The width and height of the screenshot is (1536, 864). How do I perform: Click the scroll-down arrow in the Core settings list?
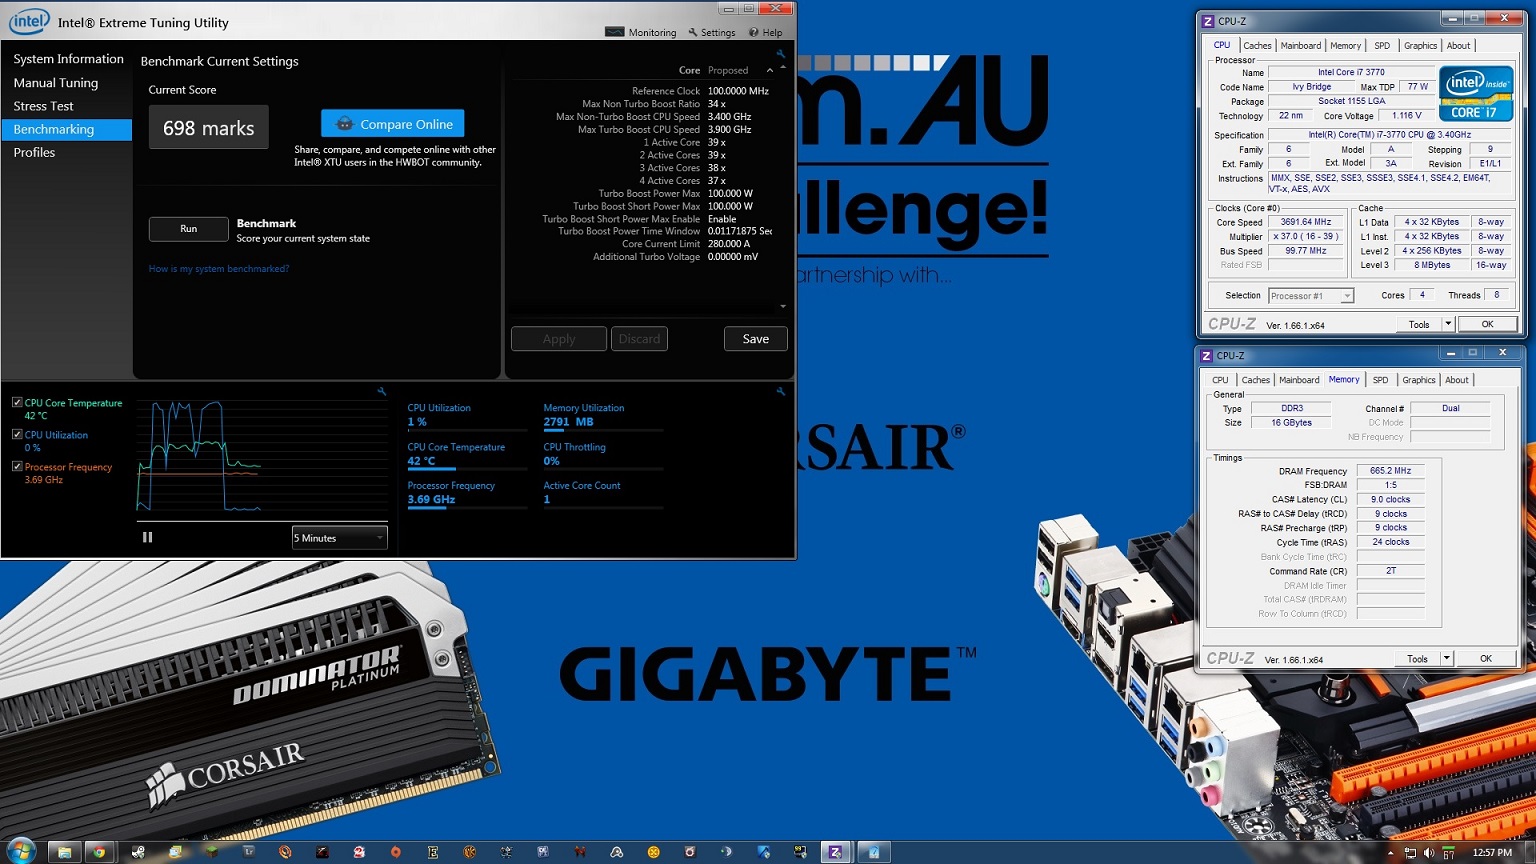783,306
